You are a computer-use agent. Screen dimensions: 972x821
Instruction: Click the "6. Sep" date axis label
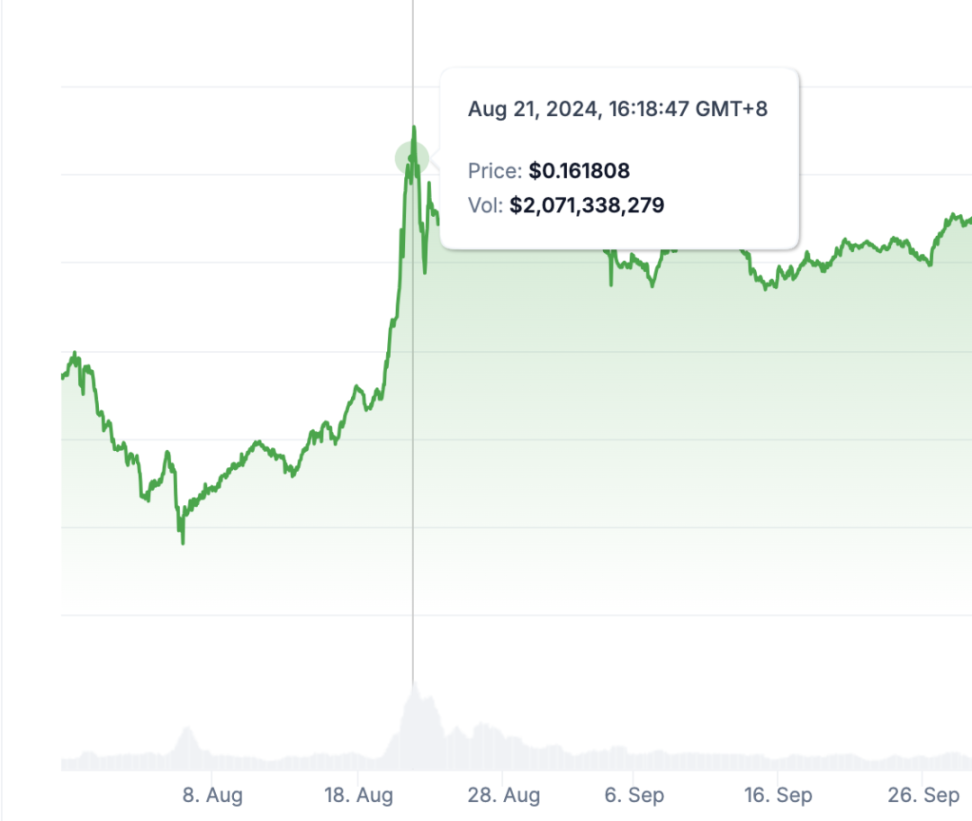635,796
